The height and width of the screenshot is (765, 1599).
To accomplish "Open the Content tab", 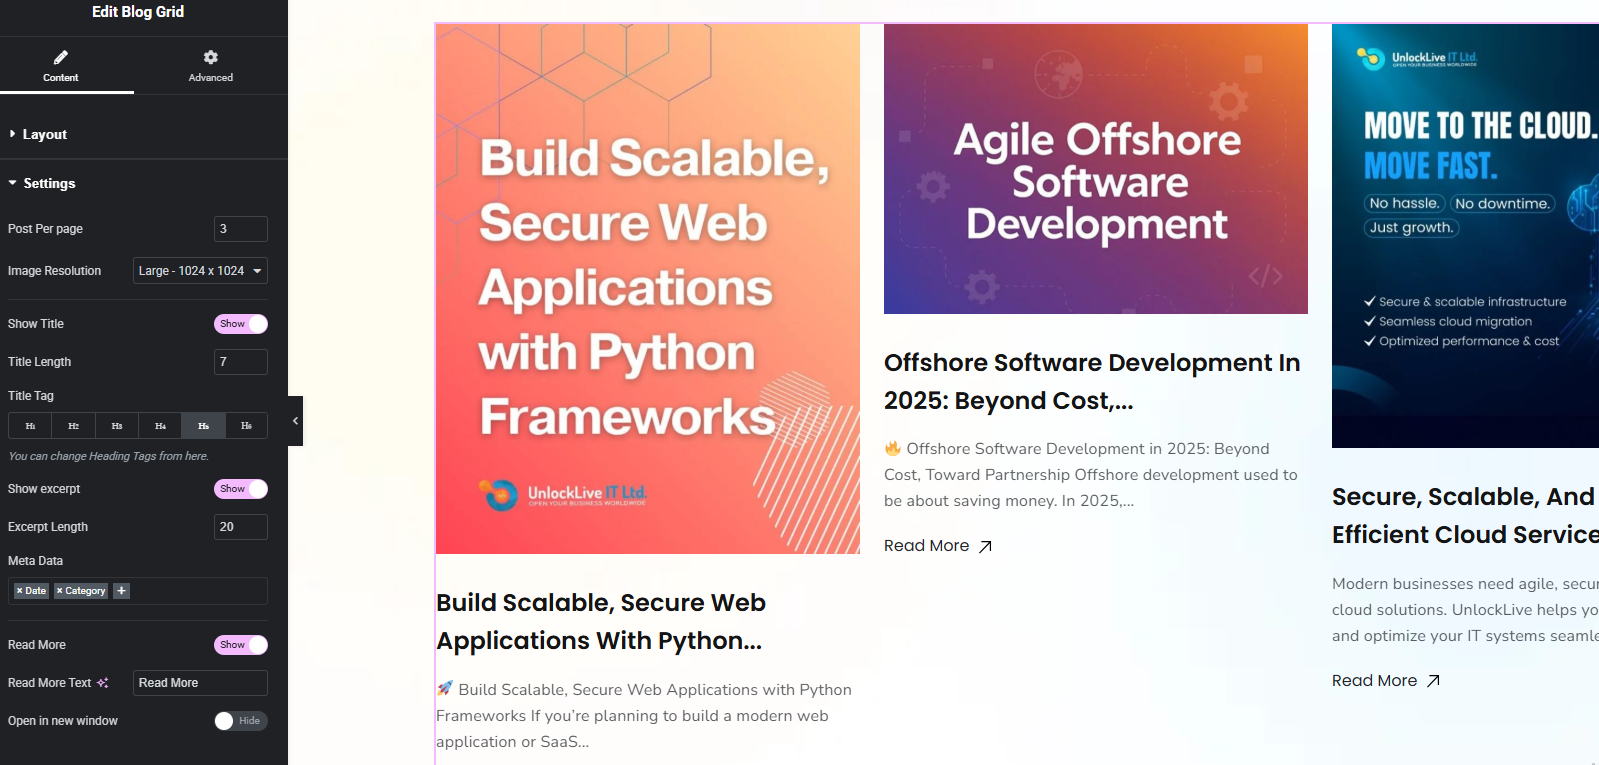I will 61,66.
